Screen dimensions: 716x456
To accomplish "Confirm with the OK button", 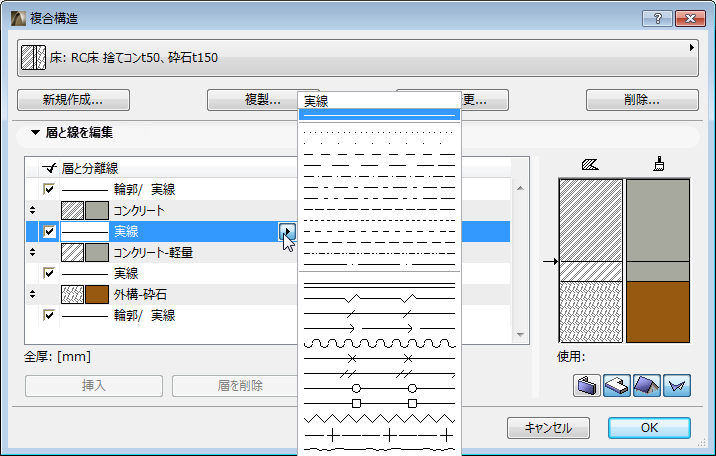I will [649, 428].
